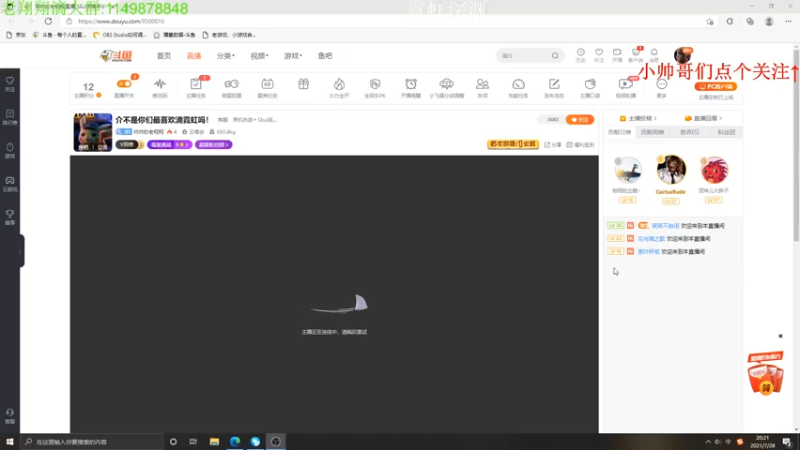The width and height of the screenshot is (800, 450).
Task: Click the red hedgehog contributor avatar
Action: coord(714,170)
